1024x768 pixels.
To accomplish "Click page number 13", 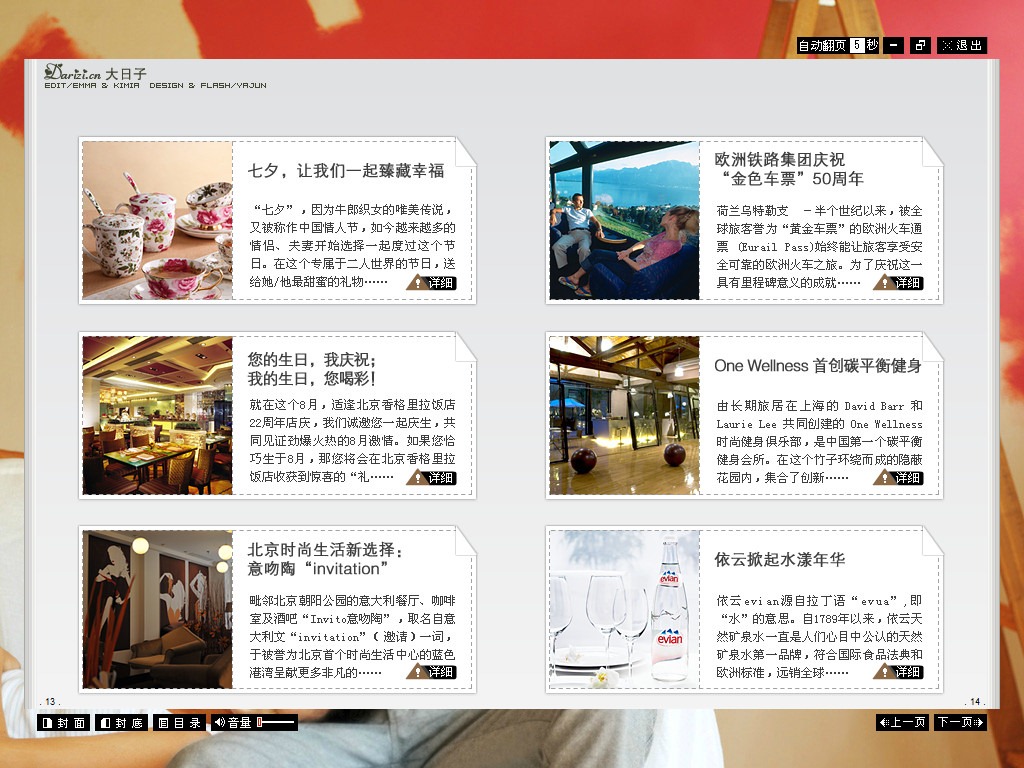I will (x=50, y=701).
